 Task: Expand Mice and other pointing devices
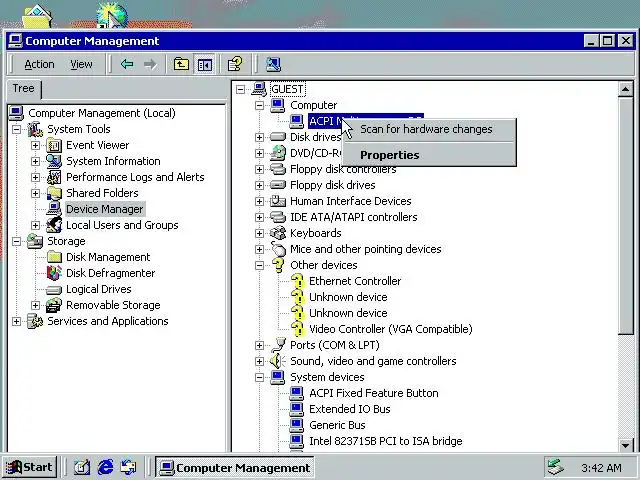[259, 249]
